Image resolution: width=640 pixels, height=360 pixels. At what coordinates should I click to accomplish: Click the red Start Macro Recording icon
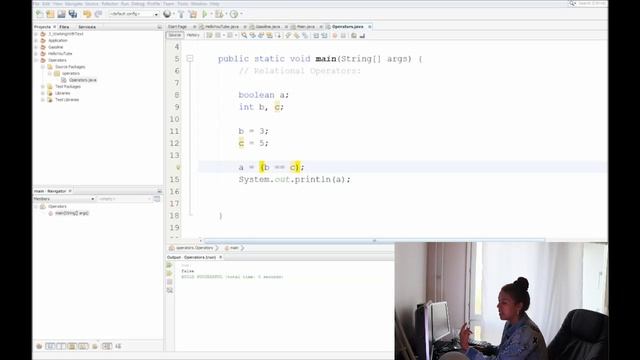coord(335,36)
